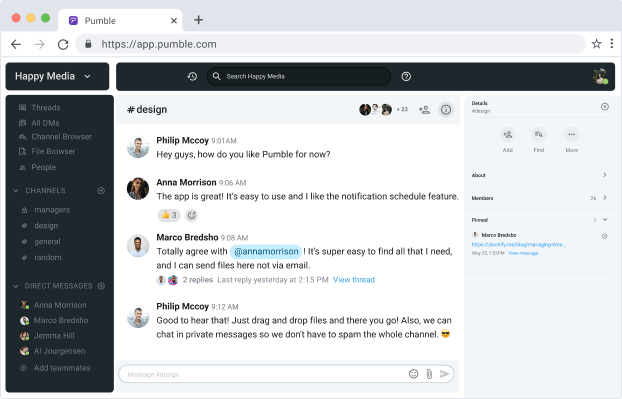Viewport: 622px width, 399px height.
Task: Open browser three-dot menu
Action: tap(612, 43)
